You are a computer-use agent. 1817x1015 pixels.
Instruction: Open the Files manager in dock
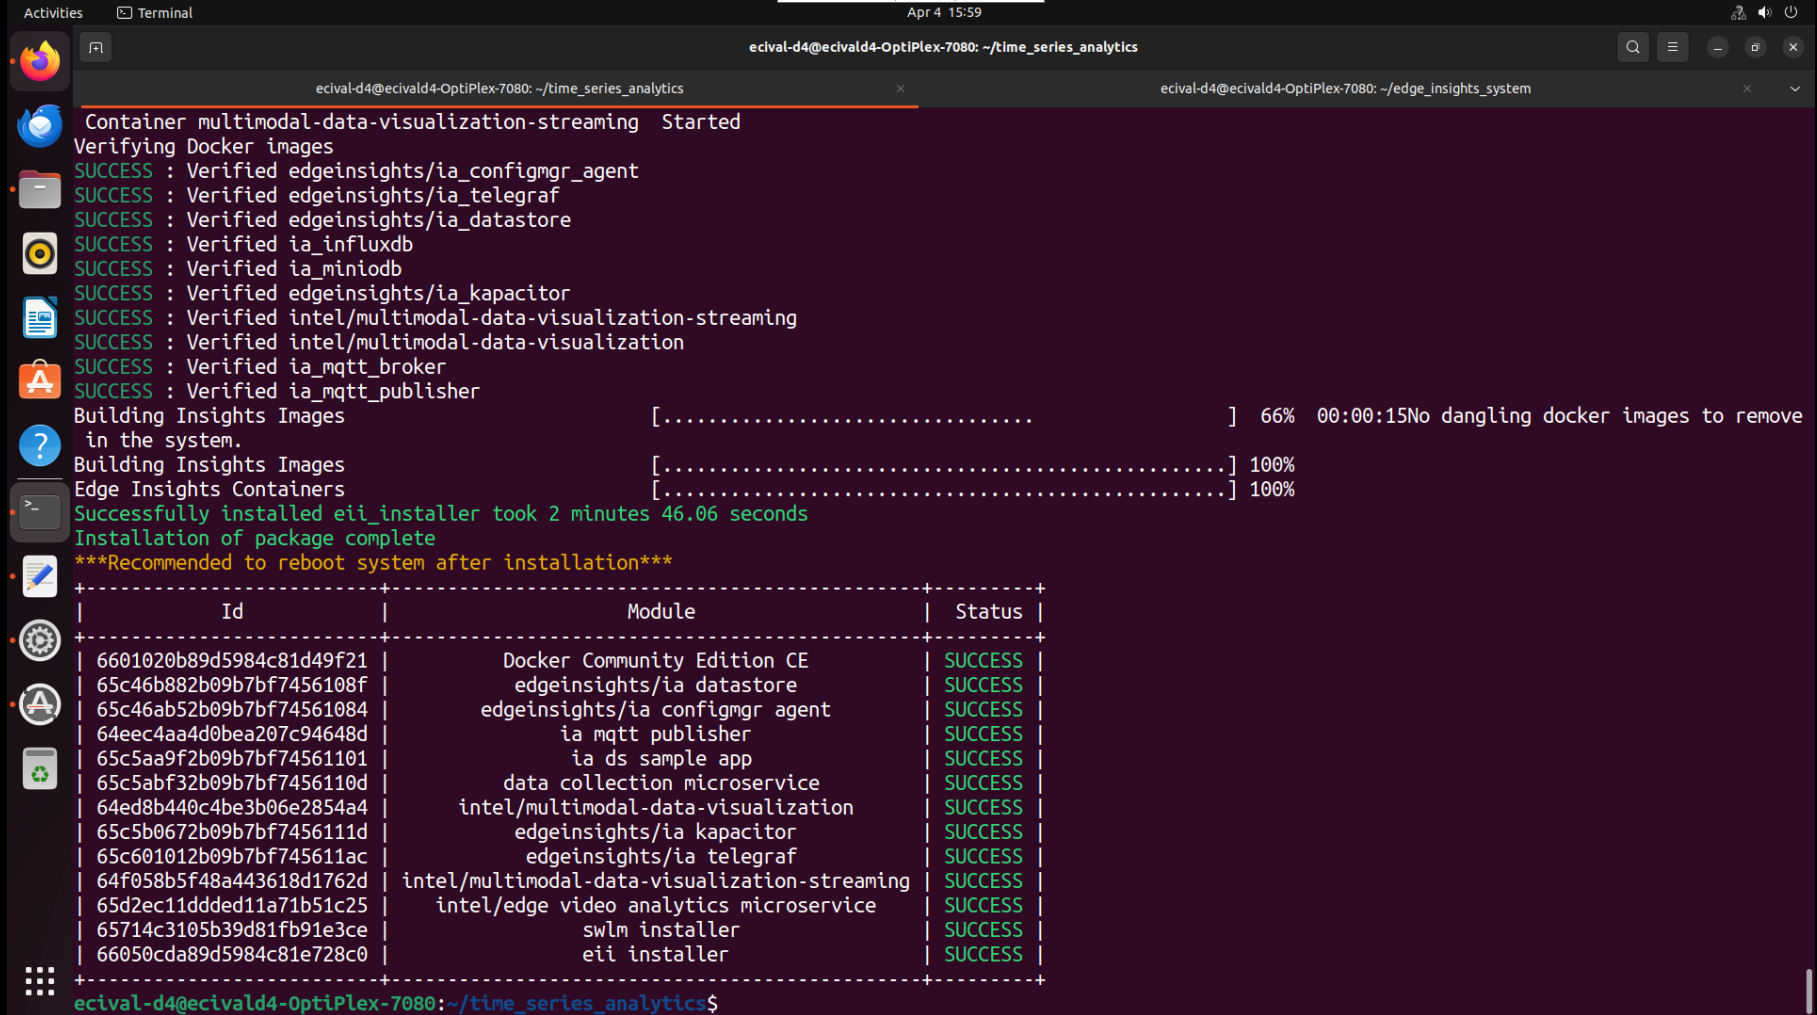point(40,190)
